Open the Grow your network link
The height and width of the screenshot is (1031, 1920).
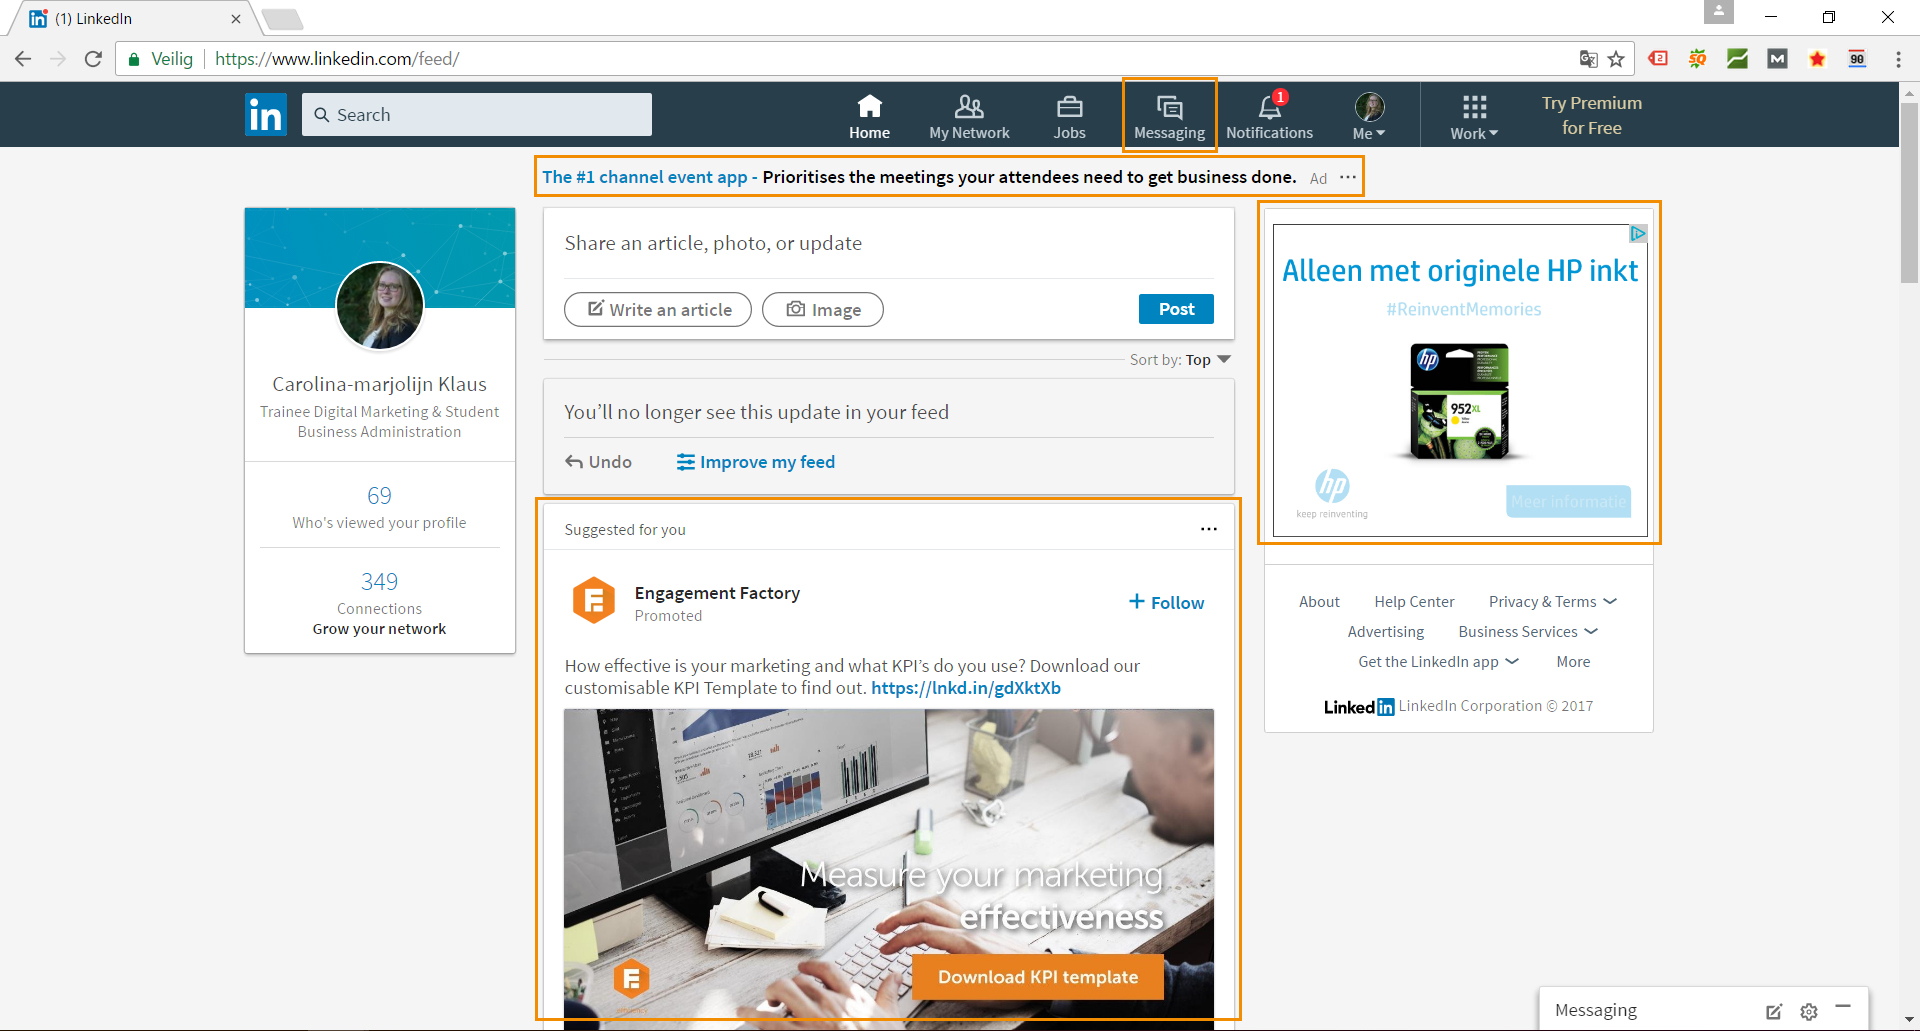379,628
